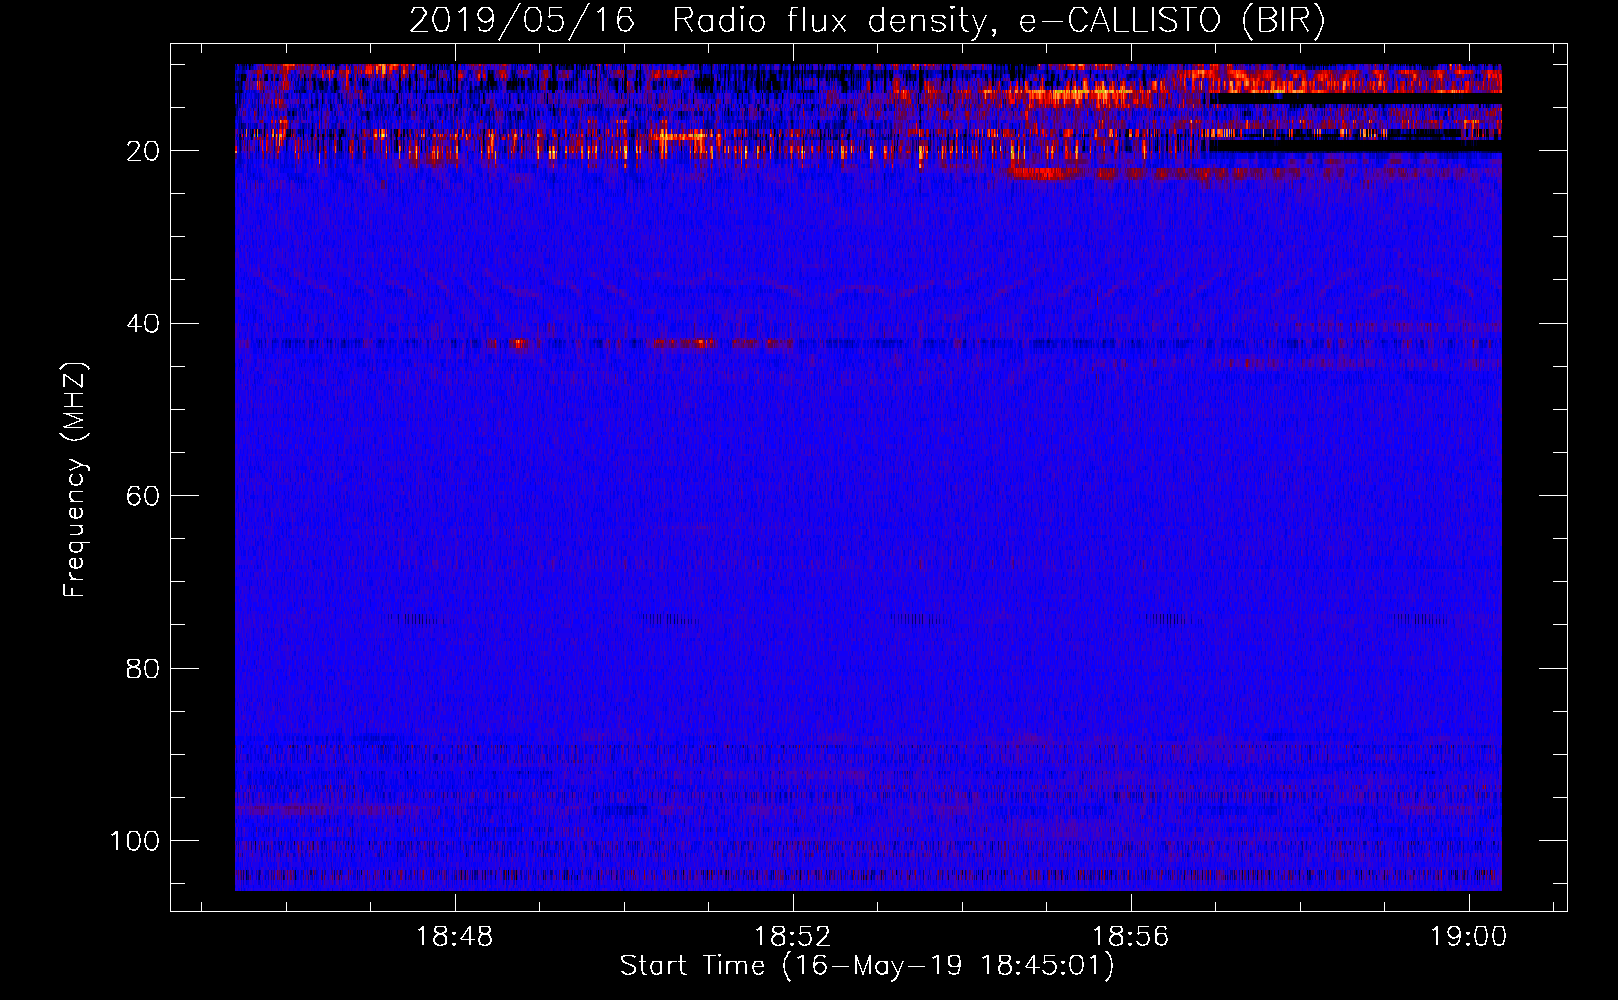Click the "Start Time (16-May-19 18:45:01)" x-axis label
The width and height of the screenshot is (1618, 1000).
[x=867, y=966]
